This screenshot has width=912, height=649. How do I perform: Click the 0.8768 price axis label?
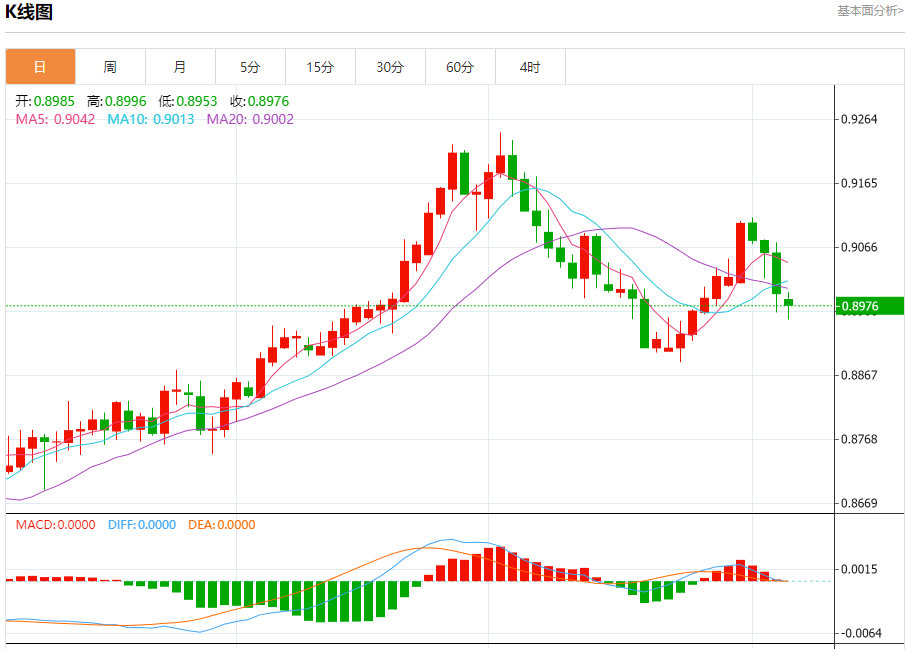859,439
